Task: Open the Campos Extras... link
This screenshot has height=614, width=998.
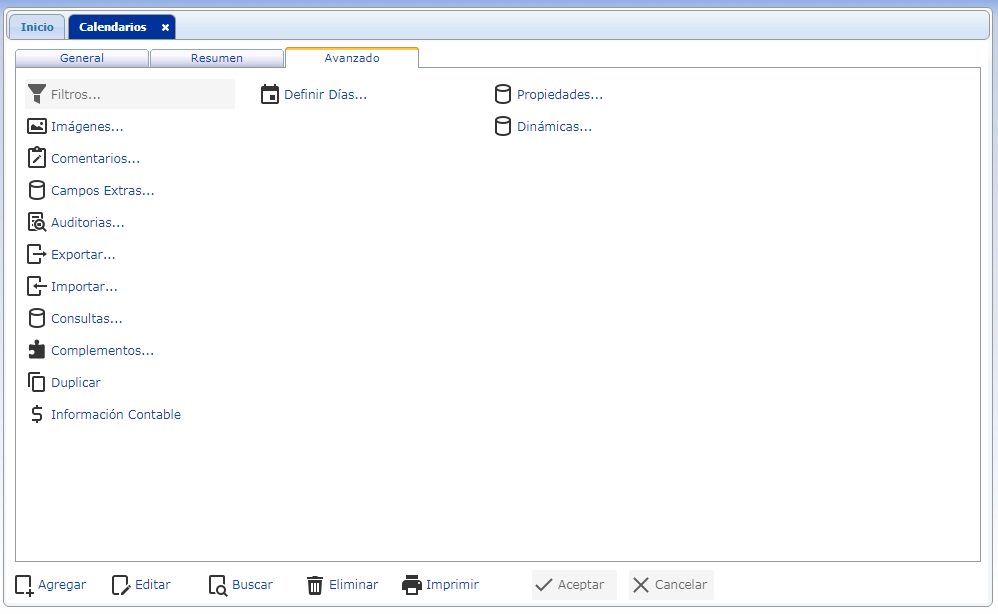Action: click(102, 190)
